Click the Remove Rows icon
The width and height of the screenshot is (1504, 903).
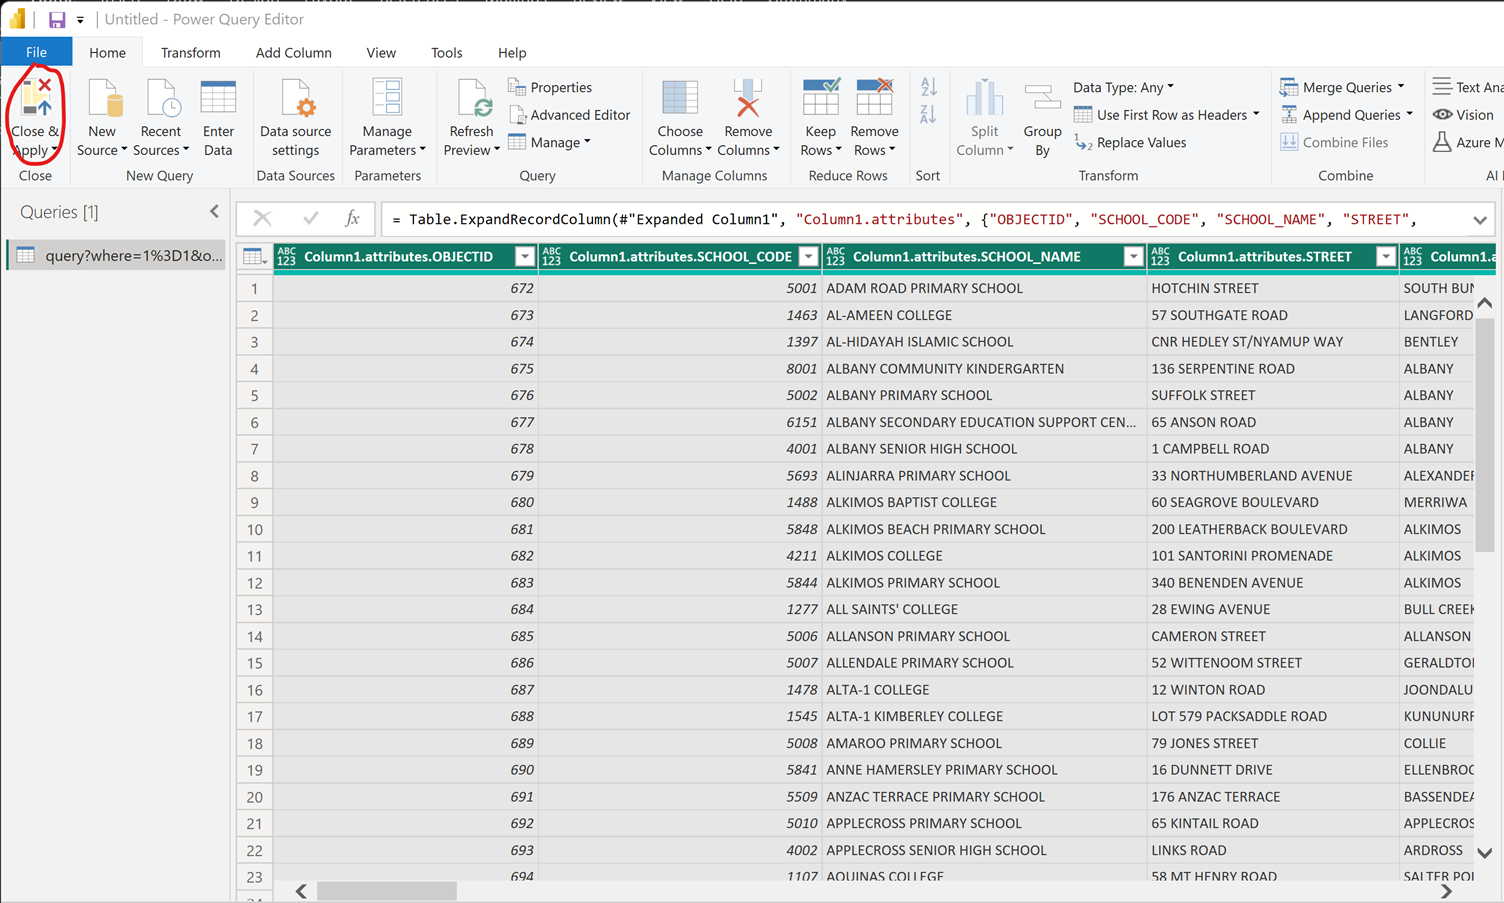[x=874, y=99]
